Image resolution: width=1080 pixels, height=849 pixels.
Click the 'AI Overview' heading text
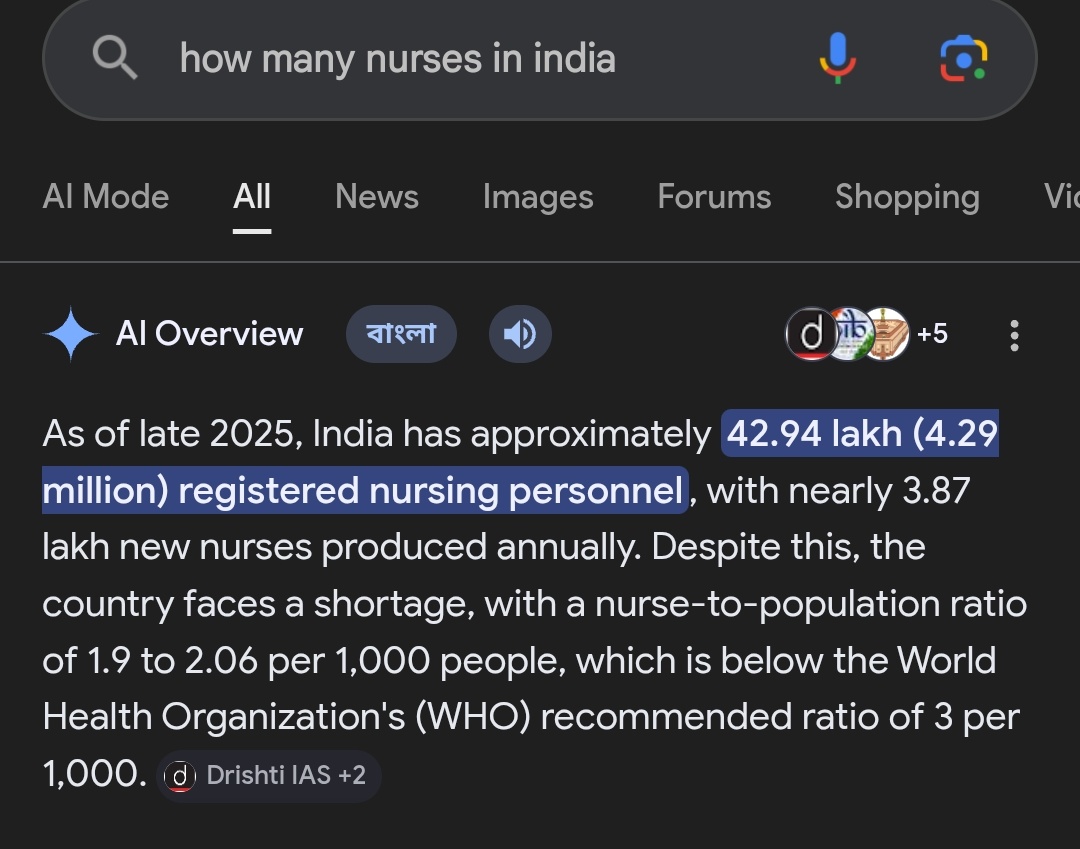[x=209, y=334]
